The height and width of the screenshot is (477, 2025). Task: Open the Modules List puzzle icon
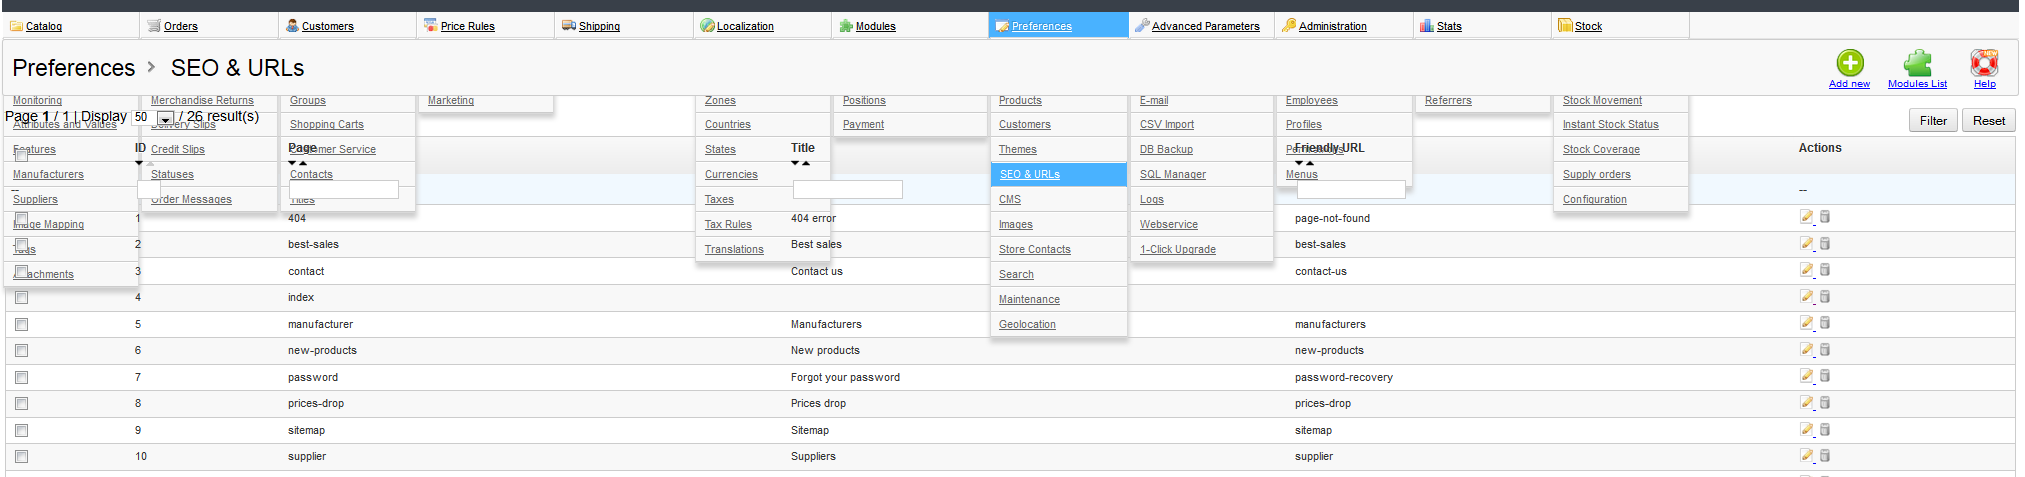(1917, 64)
